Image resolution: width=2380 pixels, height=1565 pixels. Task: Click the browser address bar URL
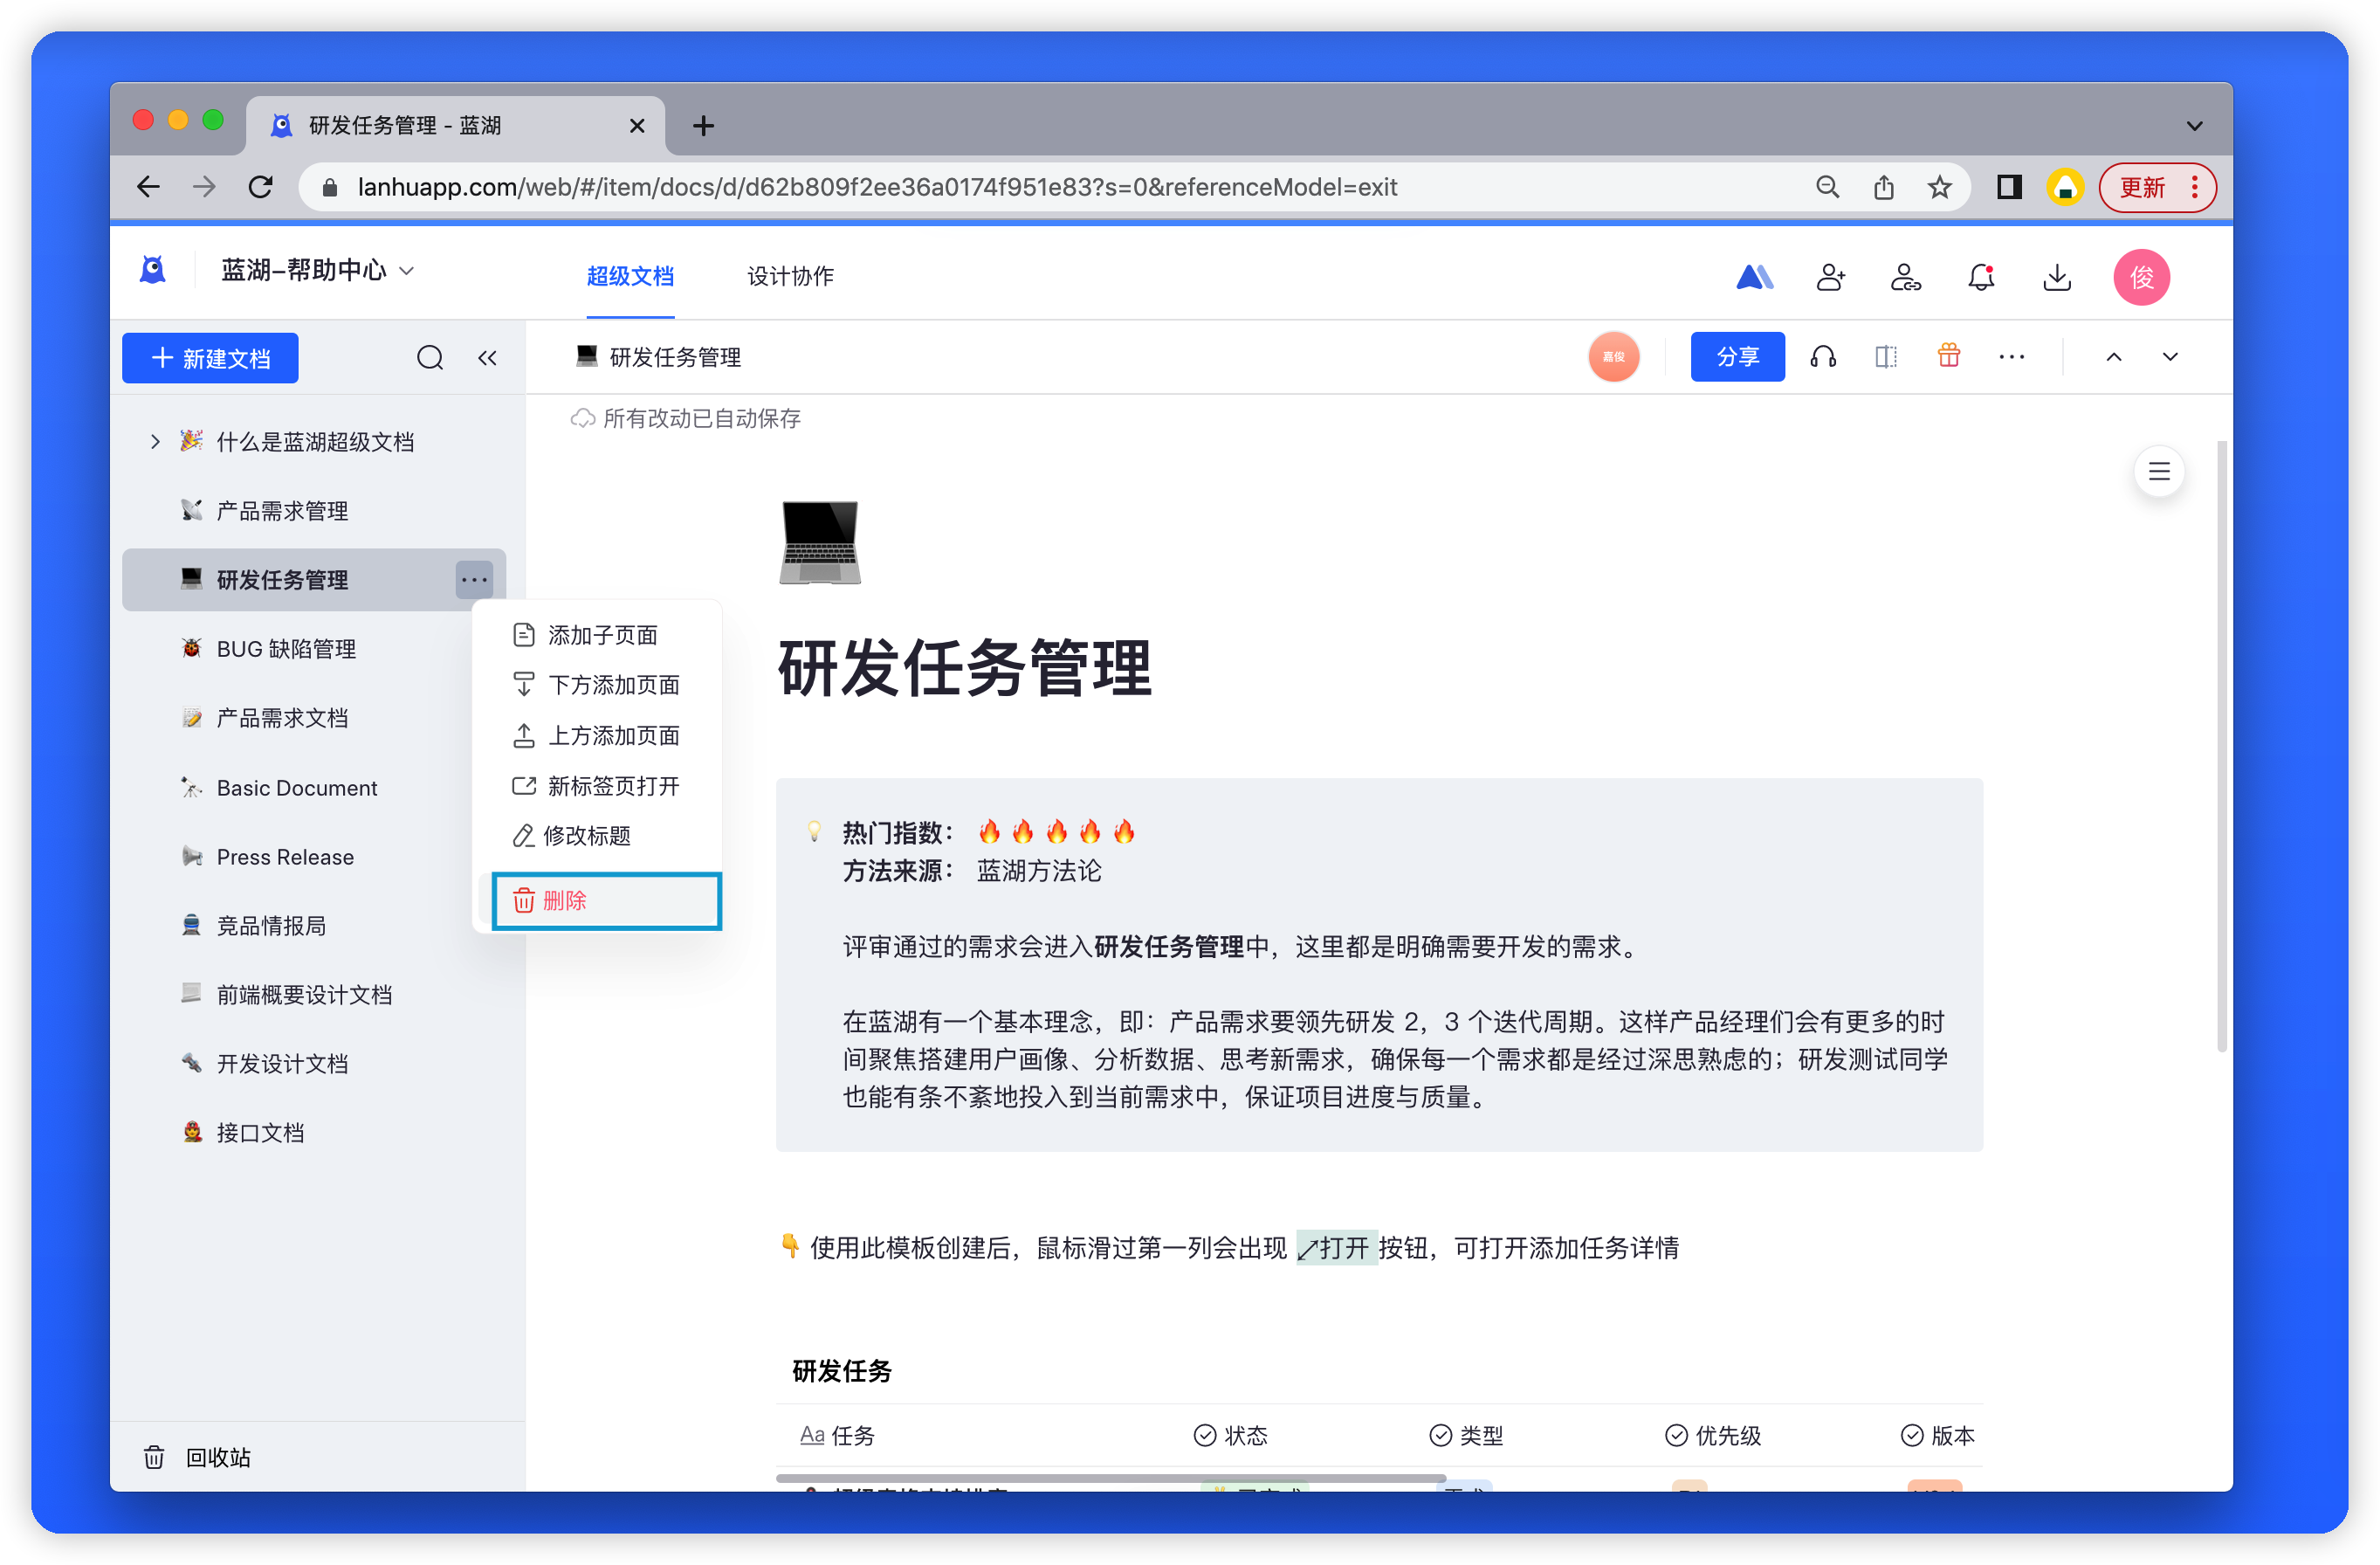pyautogui.click(x=877, y=187)
